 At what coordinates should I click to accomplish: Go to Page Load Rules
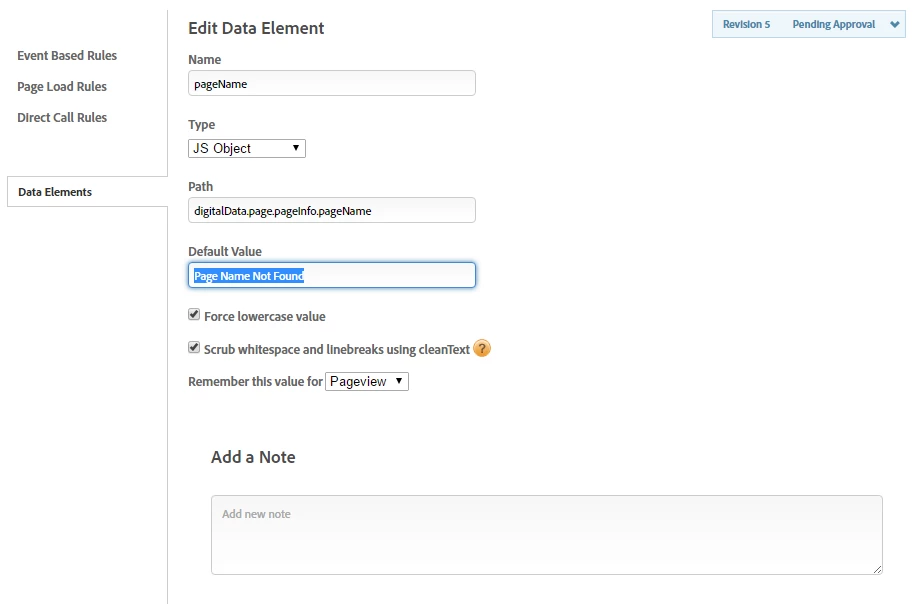(62, 87)
